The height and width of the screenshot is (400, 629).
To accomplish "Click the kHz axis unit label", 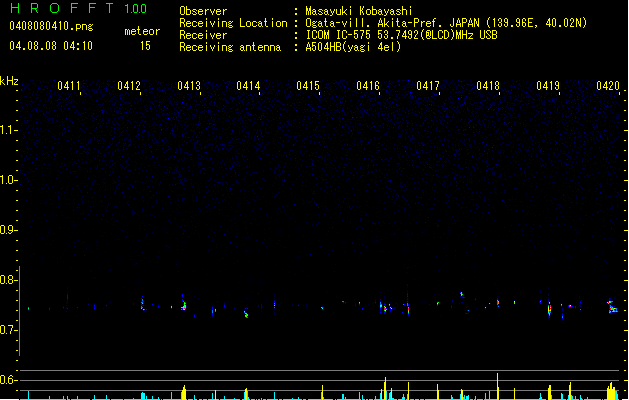I will tap(9, 81).
